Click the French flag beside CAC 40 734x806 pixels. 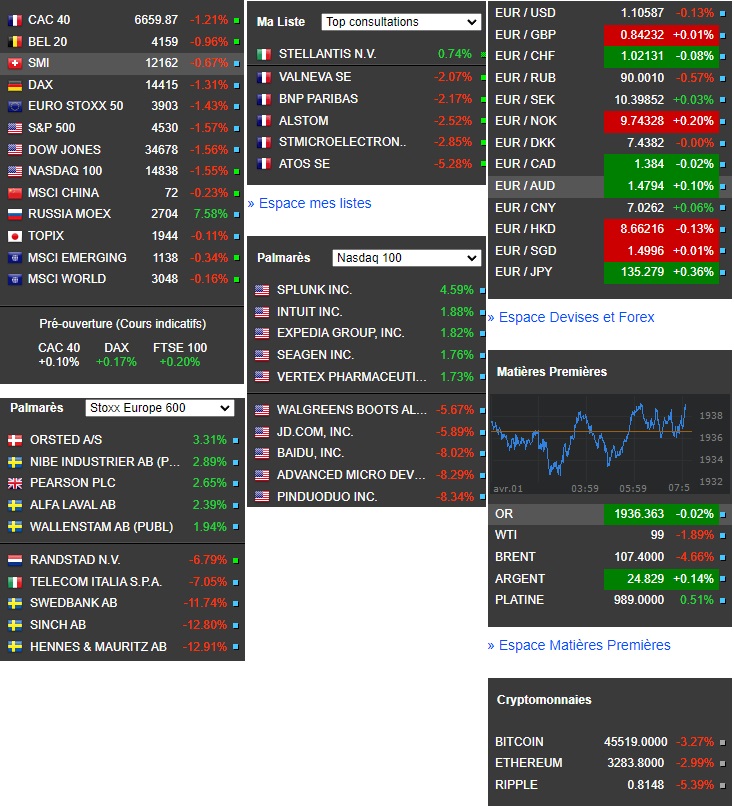(15, 20)
